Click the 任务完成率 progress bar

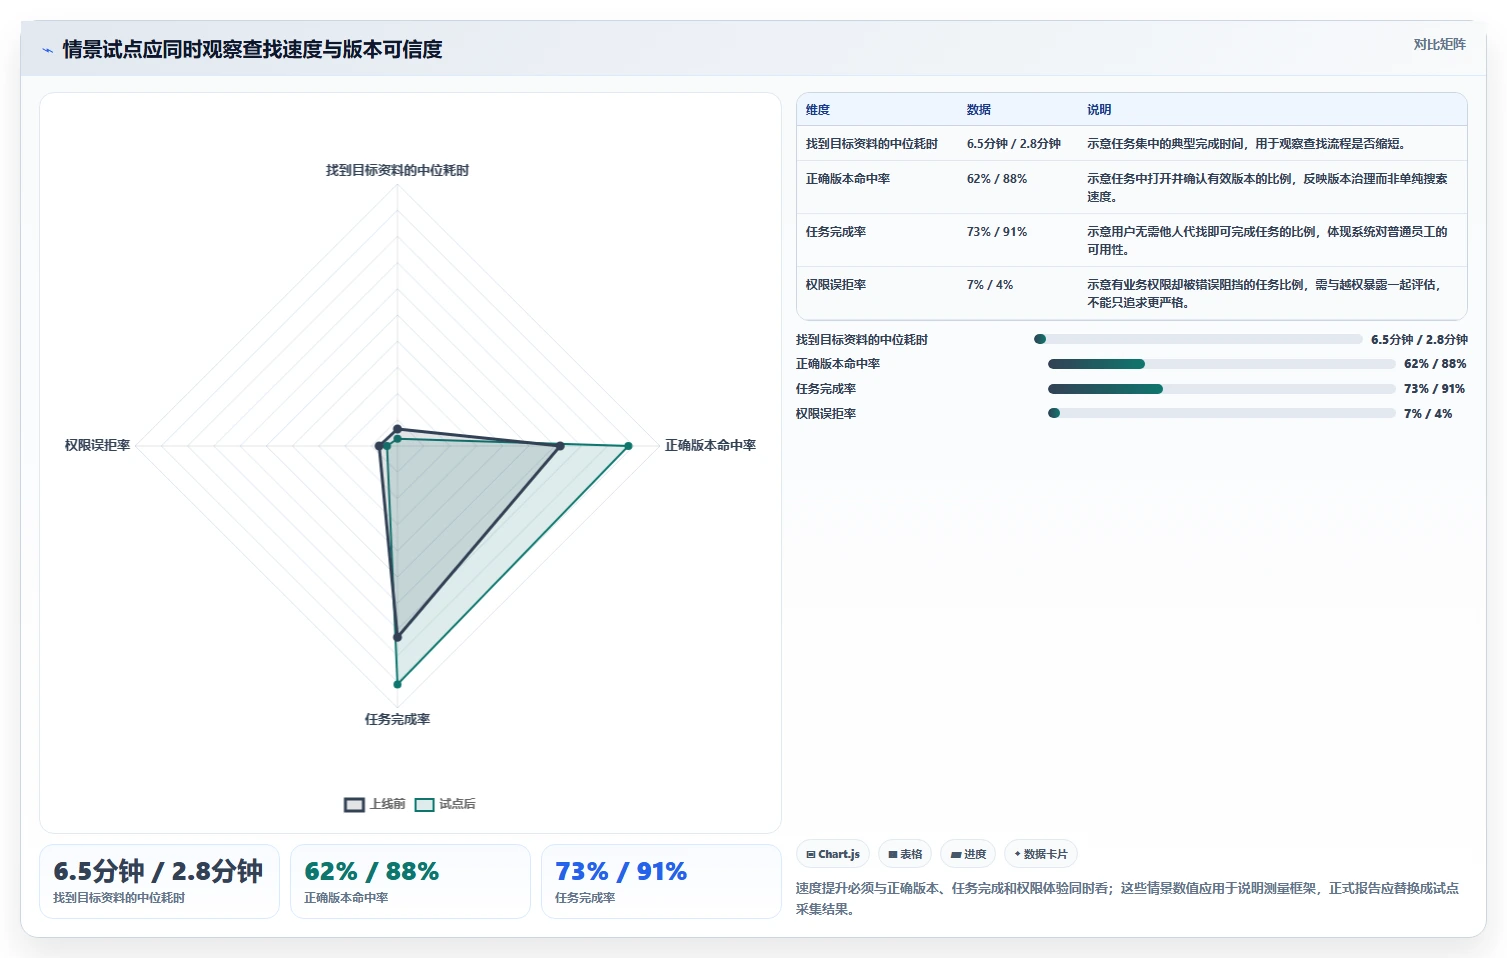pyautogui.click(x=1221, y=389)
